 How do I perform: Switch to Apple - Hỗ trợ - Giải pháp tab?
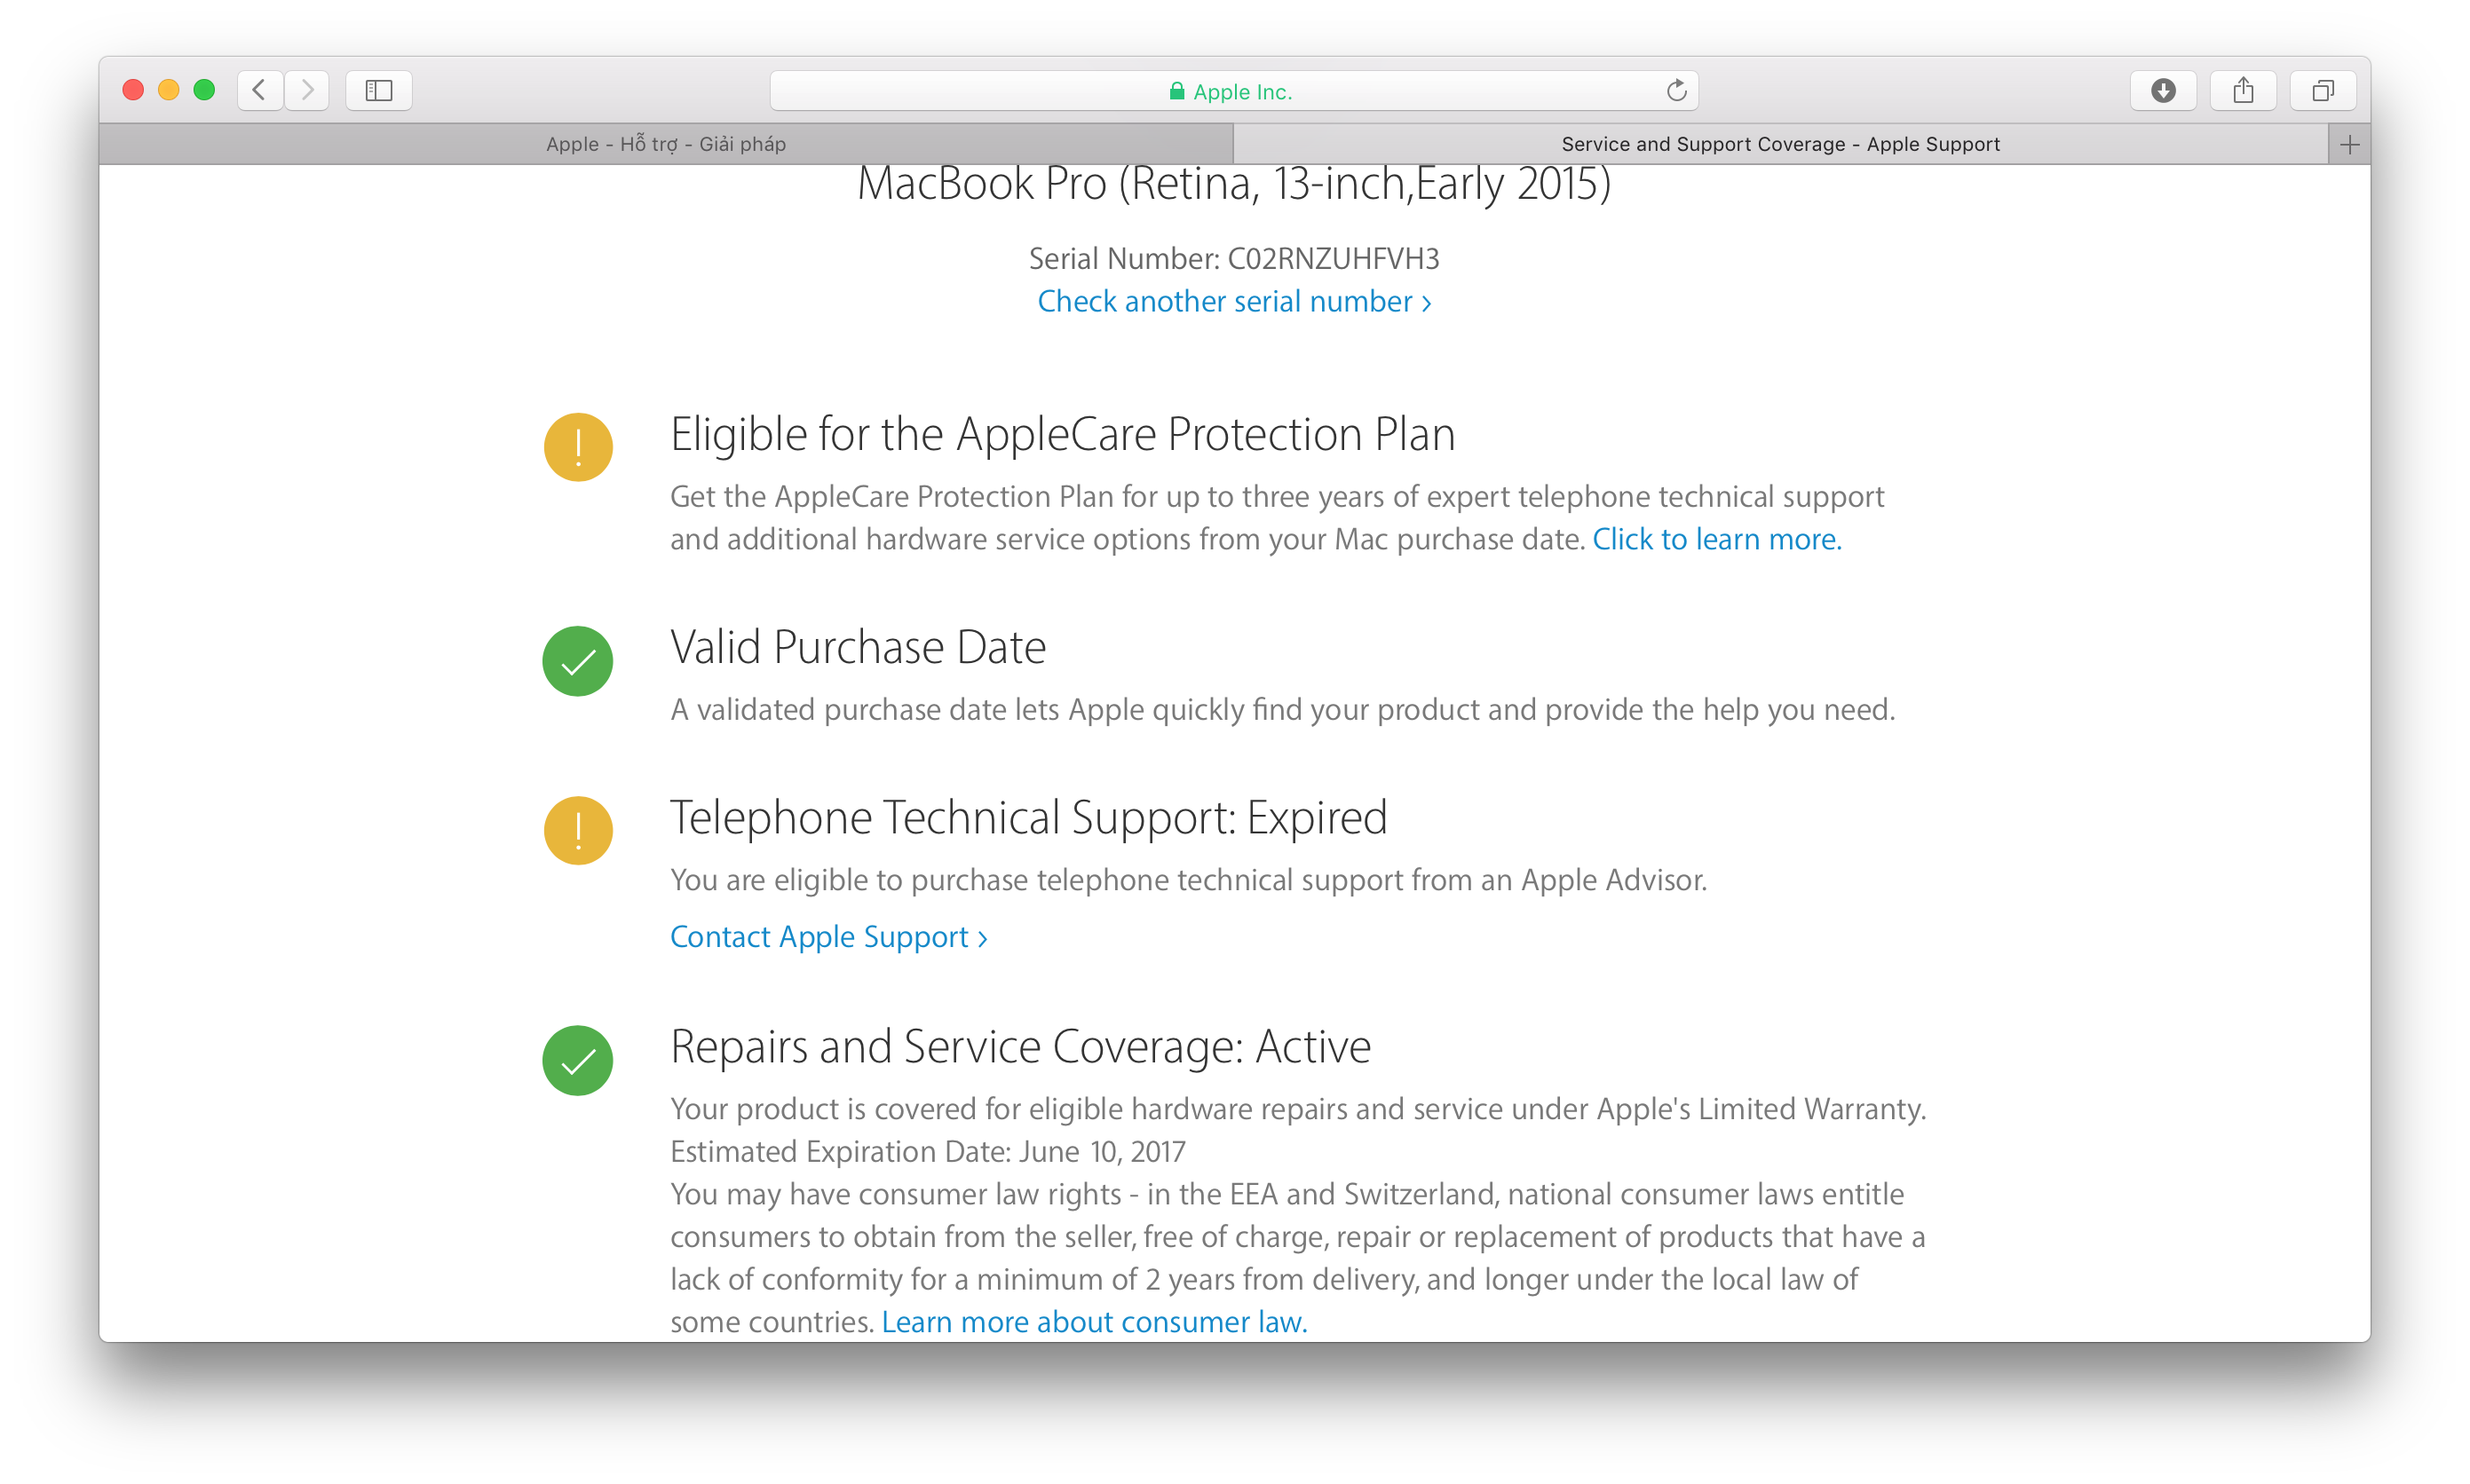tap(666, 144)
